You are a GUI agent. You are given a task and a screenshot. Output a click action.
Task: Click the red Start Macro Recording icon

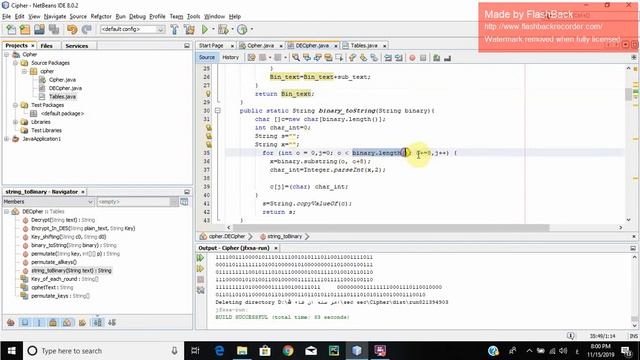tap(412, 58)
